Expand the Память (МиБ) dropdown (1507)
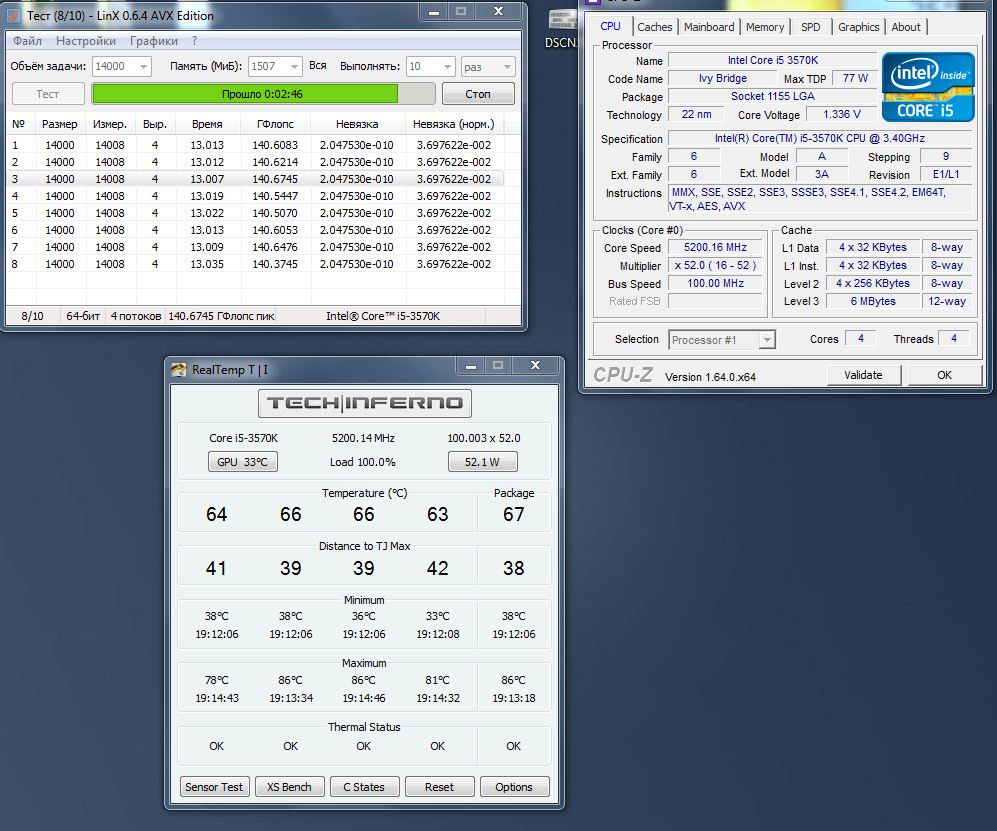 [275, 66]
